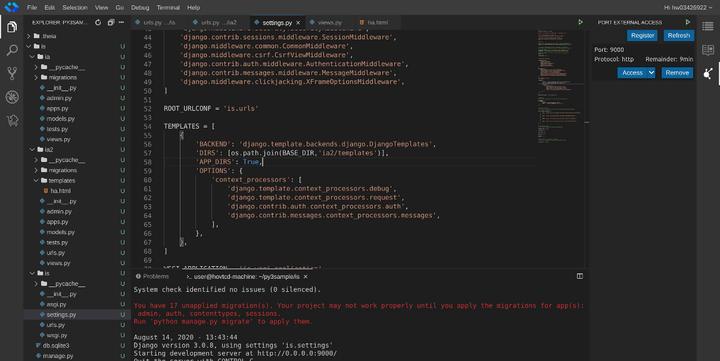Open the Hi hw03426922 user dropdown
The width and height of the screenshot is (720, 361).
[688, 7]
